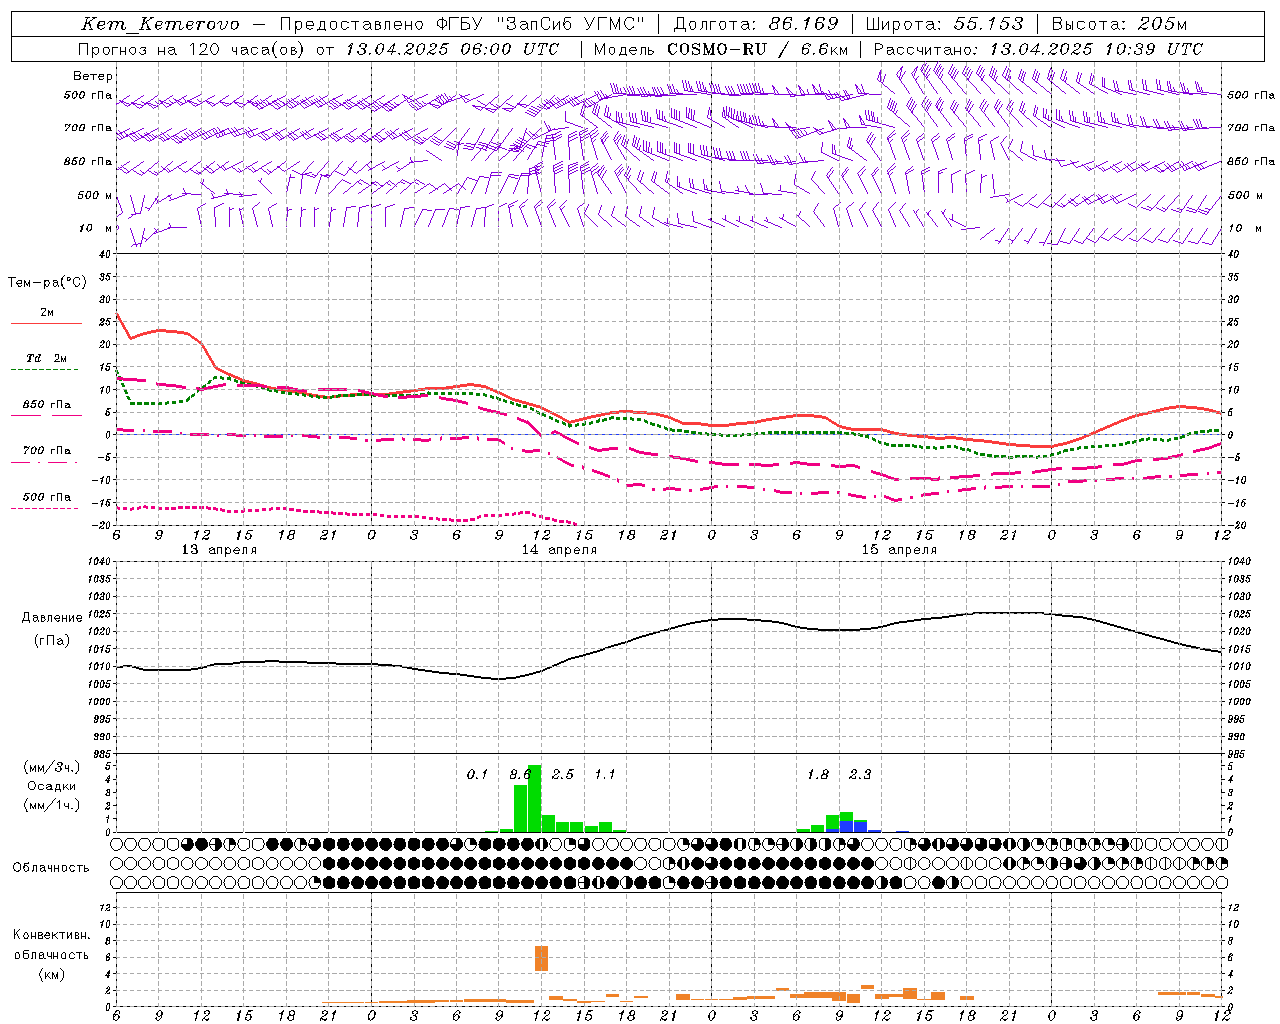Click the 'Конвективн.' convective cloud label
Viewport: 1280px width, 1024px height.
tap(51, 935)
